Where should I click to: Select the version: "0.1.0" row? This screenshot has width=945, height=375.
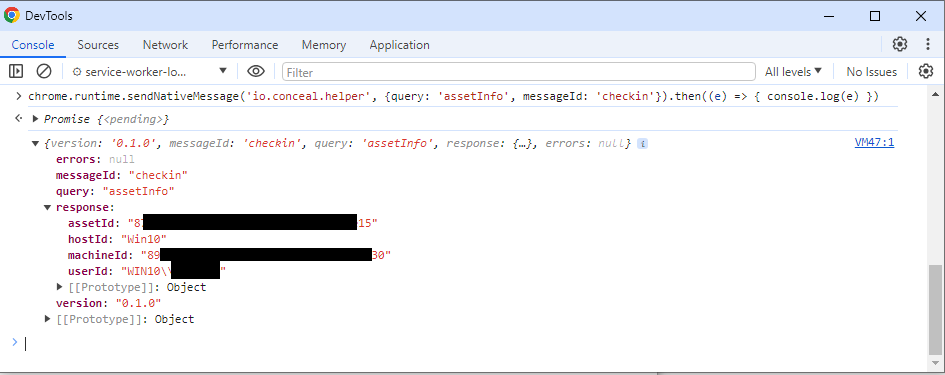[108, 303]
